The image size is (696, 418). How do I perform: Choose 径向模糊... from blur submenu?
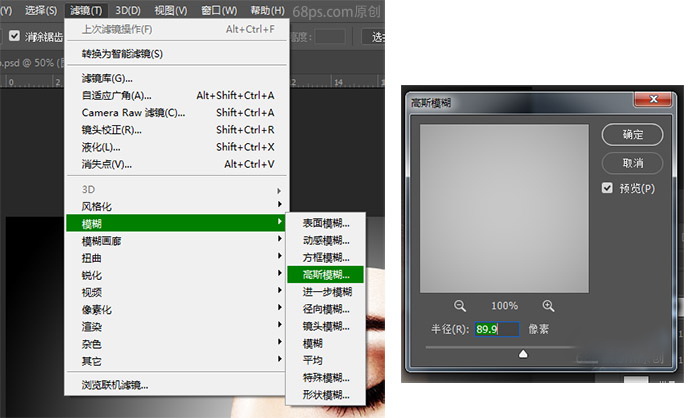(326, 309)
